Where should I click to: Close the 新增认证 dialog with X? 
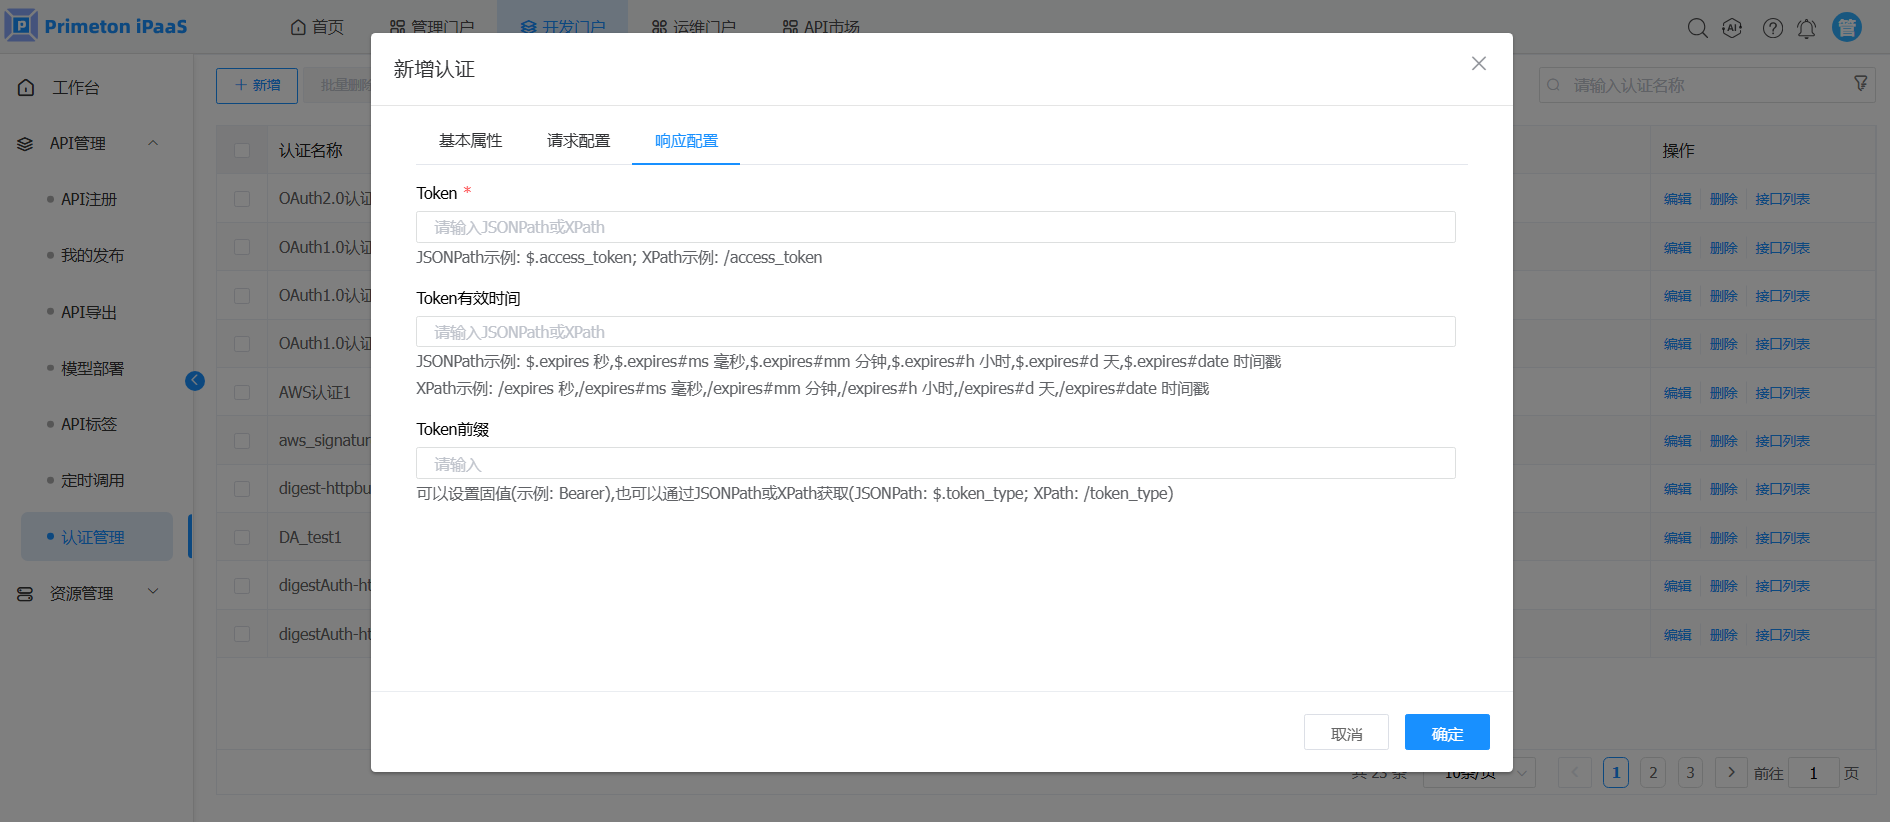(x=1478, y=64)
